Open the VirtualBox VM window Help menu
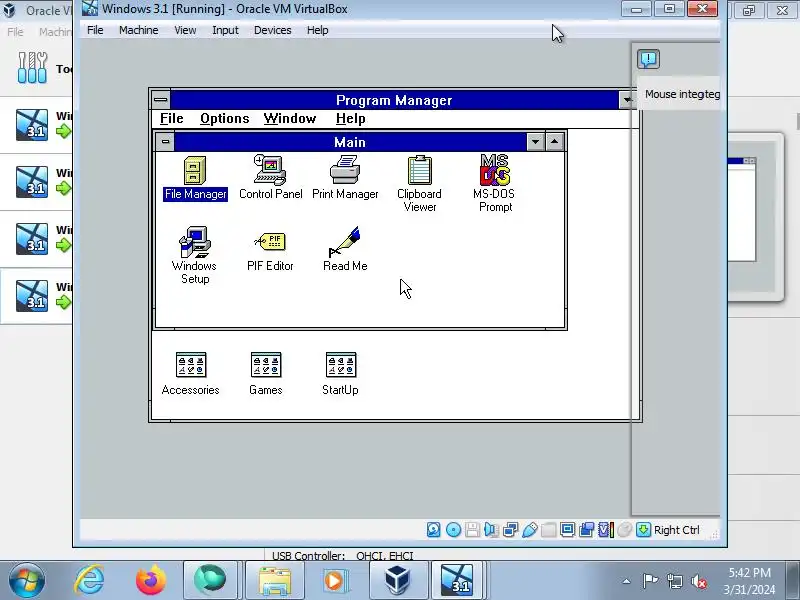The image size is (800, 600). [x=317, y=30]
